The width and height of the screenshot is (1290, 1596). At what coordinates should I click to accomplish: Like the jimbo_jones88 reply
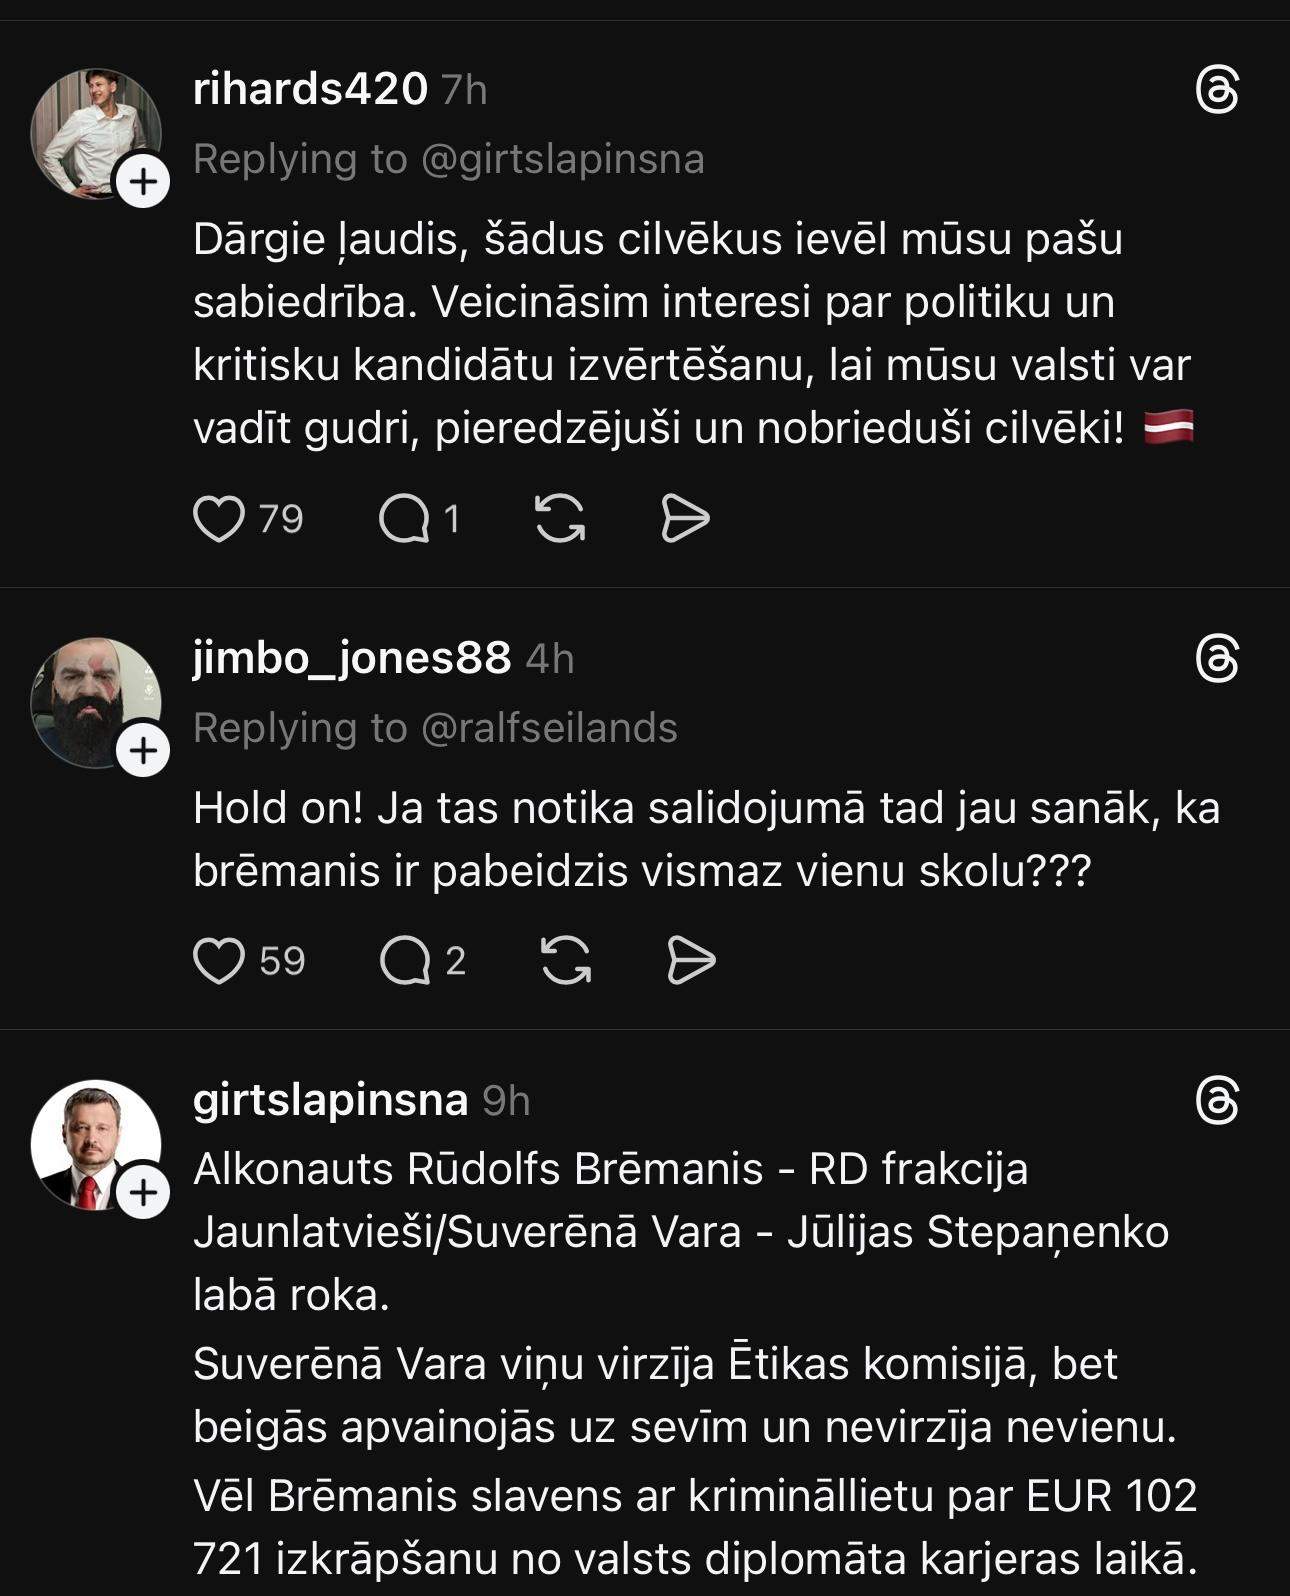(x=219, y=961)
